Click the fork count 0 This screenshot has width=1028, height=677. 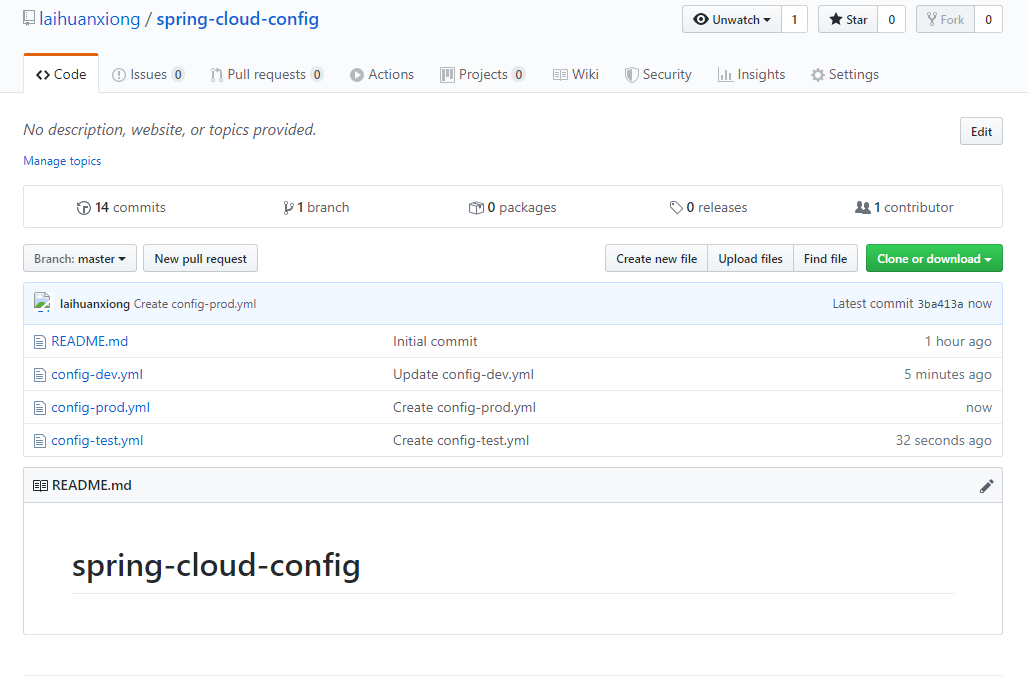click(x=989, y=20)
